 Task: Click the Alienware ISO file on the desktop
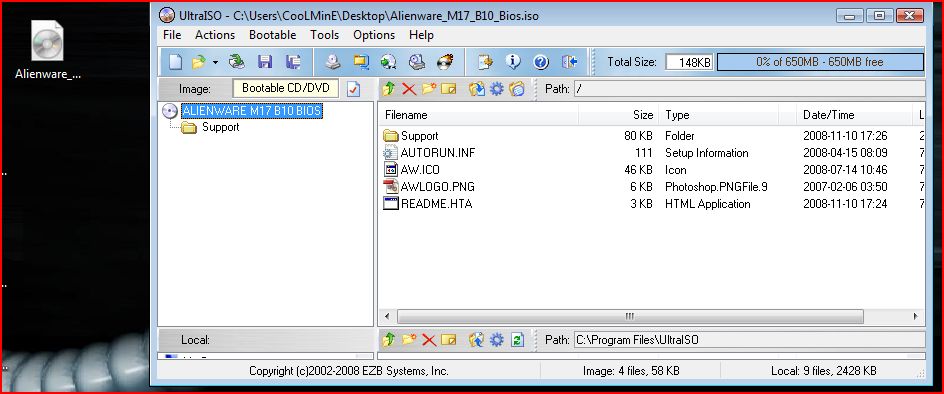pos(48,51)
